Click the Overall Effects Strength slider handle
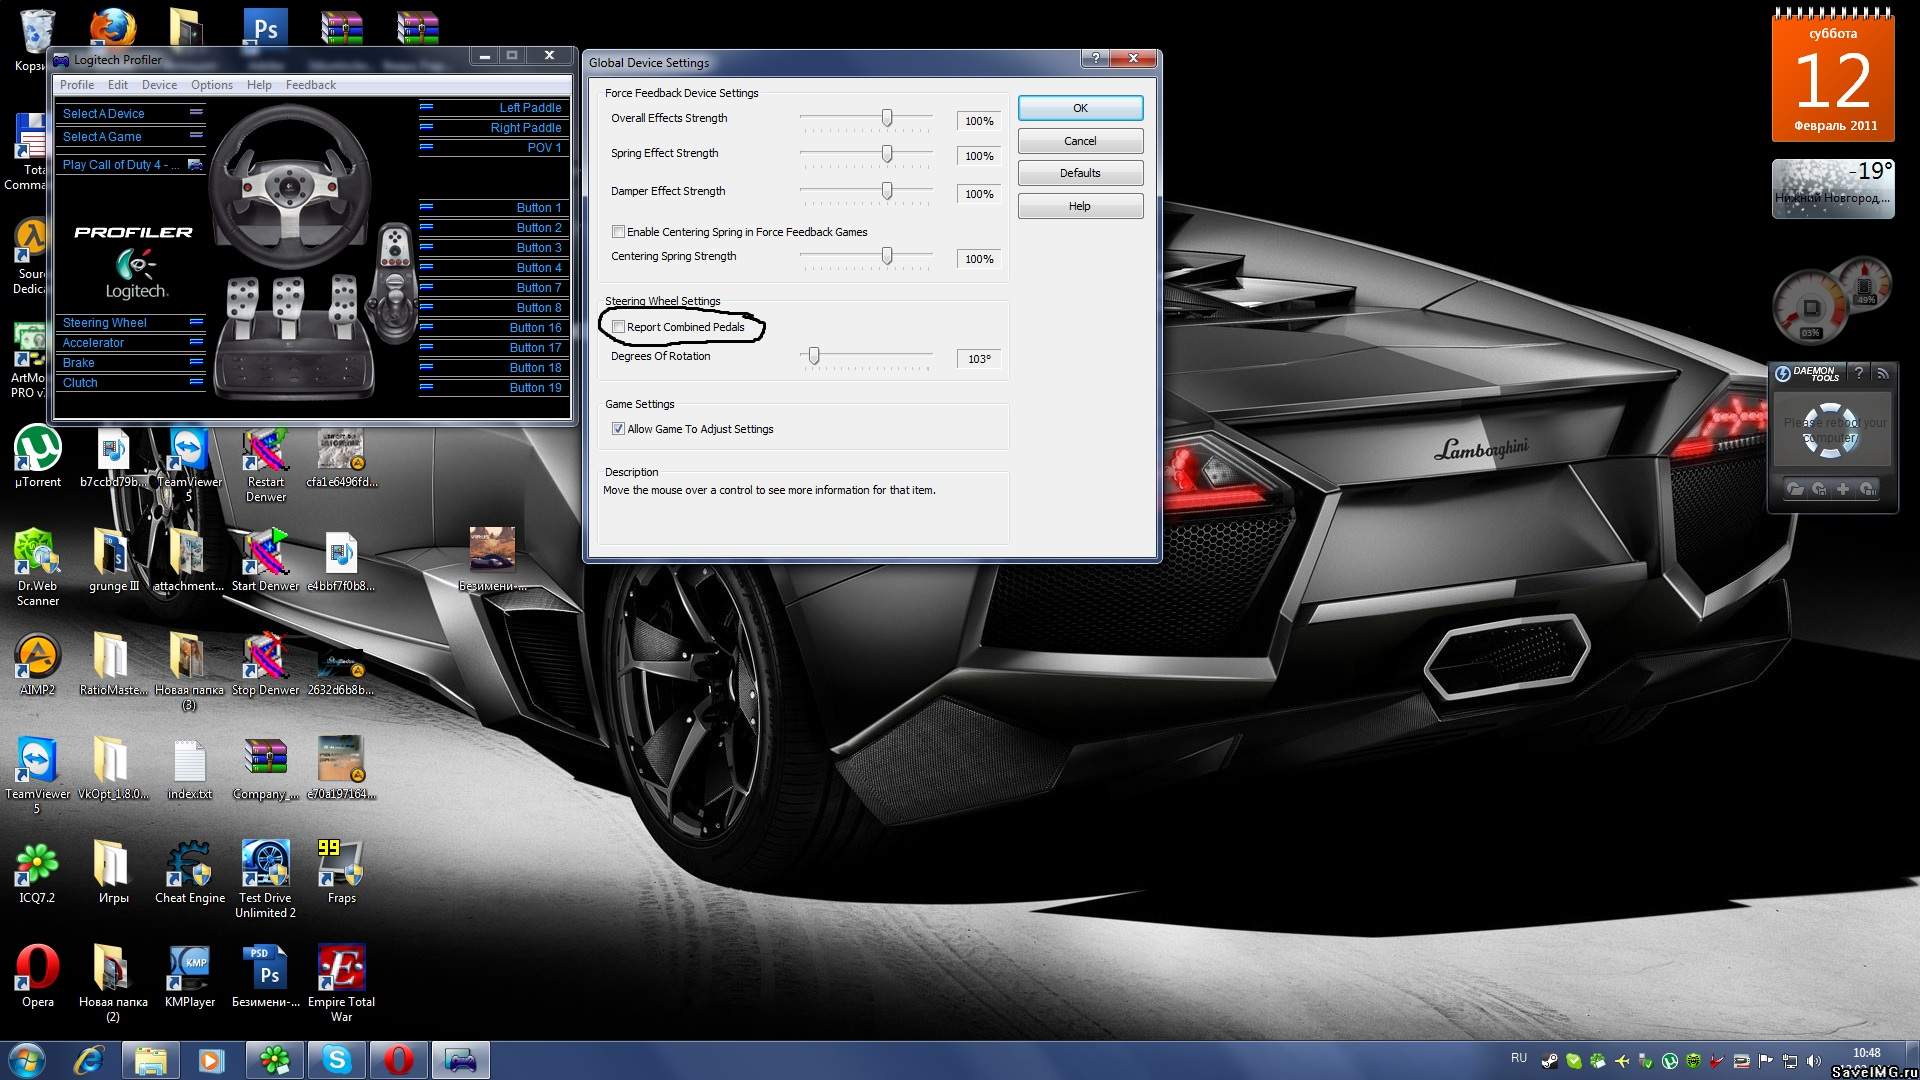The image size is (1920, 1080). coord(887,118)
